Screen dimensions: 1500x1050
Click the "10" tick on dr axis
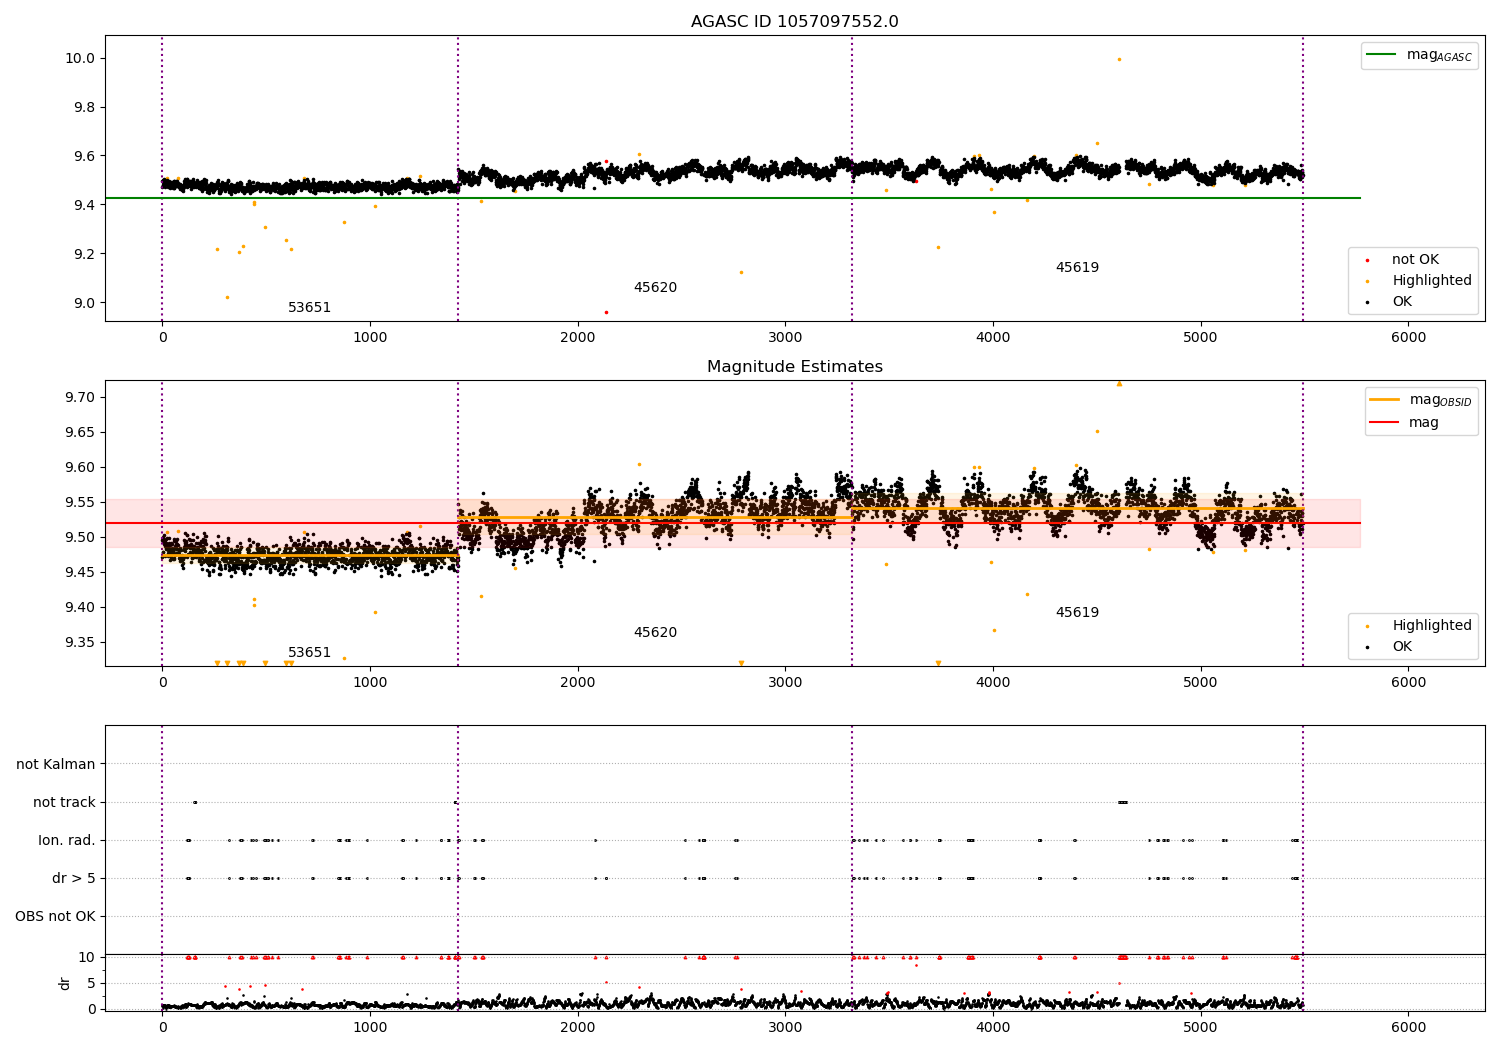coord(87,957)
